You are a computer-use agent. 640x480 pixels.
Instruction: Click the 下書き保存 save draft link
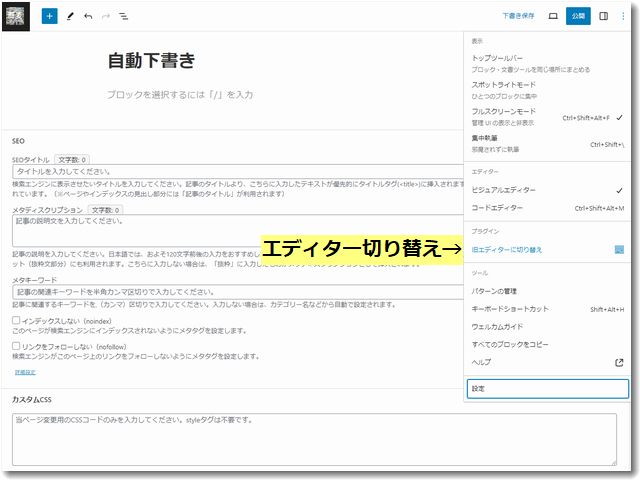click(x=518, y=17)
